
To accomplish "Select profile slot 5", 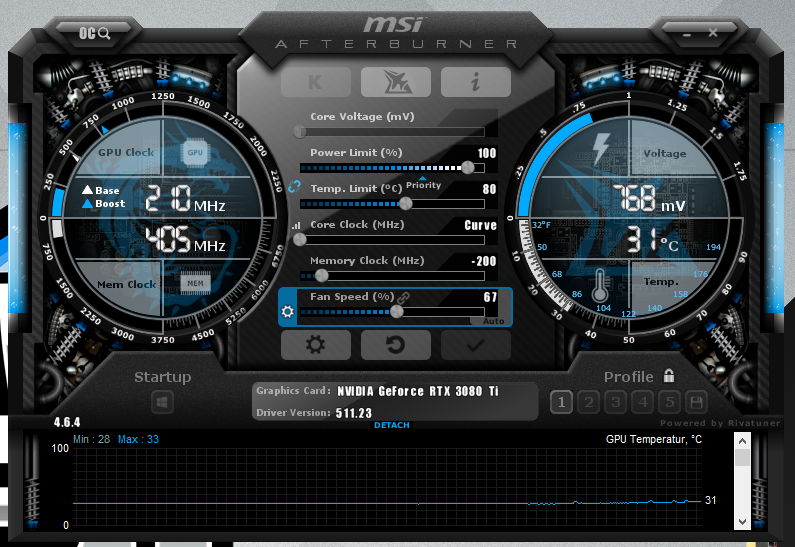I will tap(670, 403).
